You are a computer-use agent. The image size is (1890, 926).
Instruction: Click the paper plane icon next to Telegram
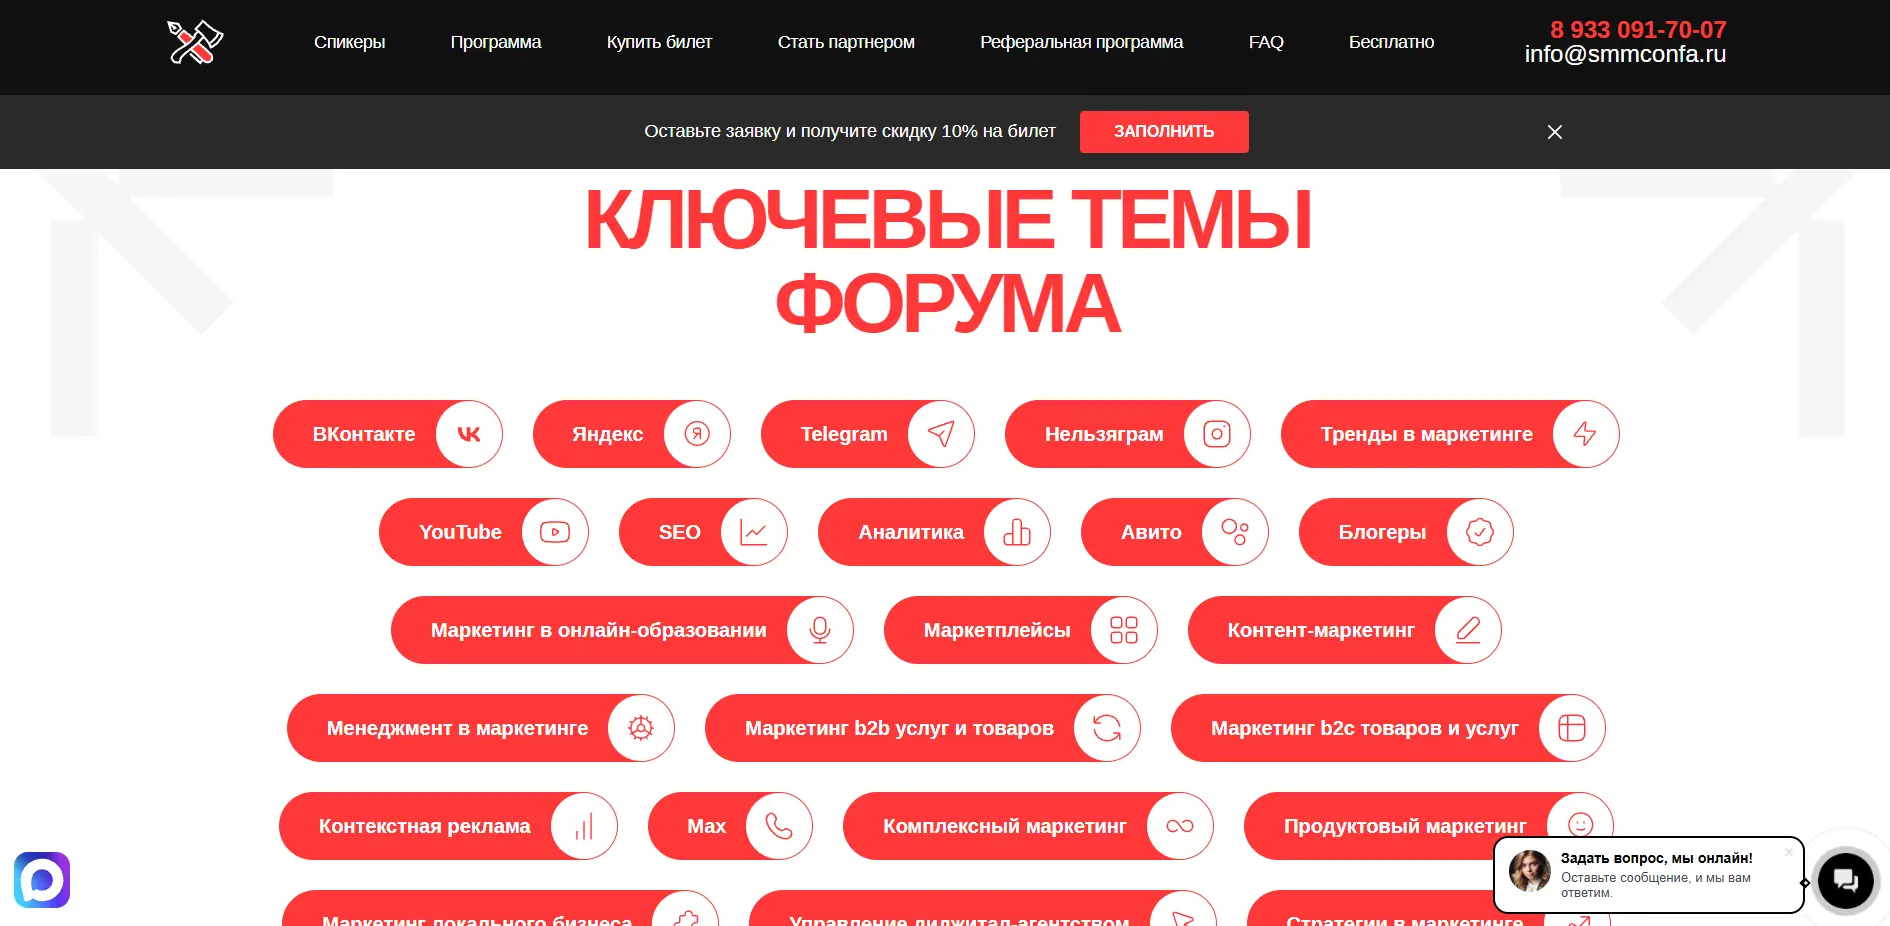click(x=941, y=434)
